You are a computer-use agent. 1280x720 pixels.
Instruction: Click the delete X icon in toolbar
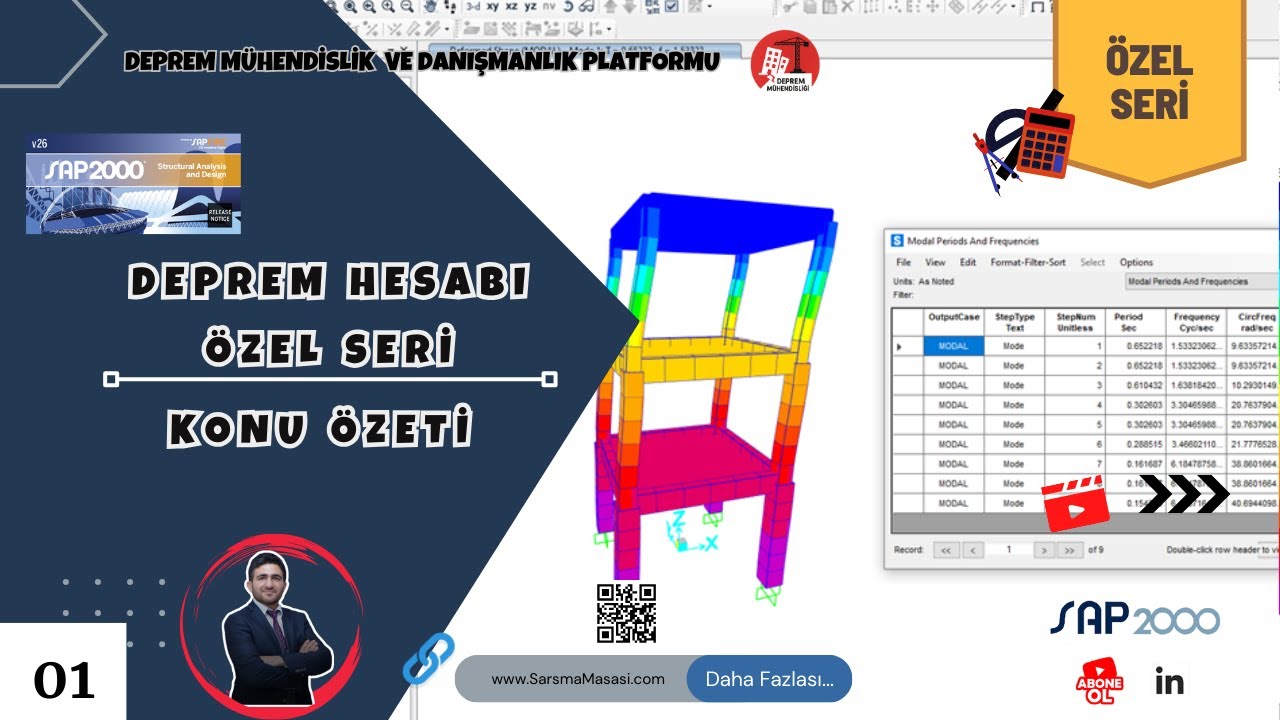(x=848, y=6)
